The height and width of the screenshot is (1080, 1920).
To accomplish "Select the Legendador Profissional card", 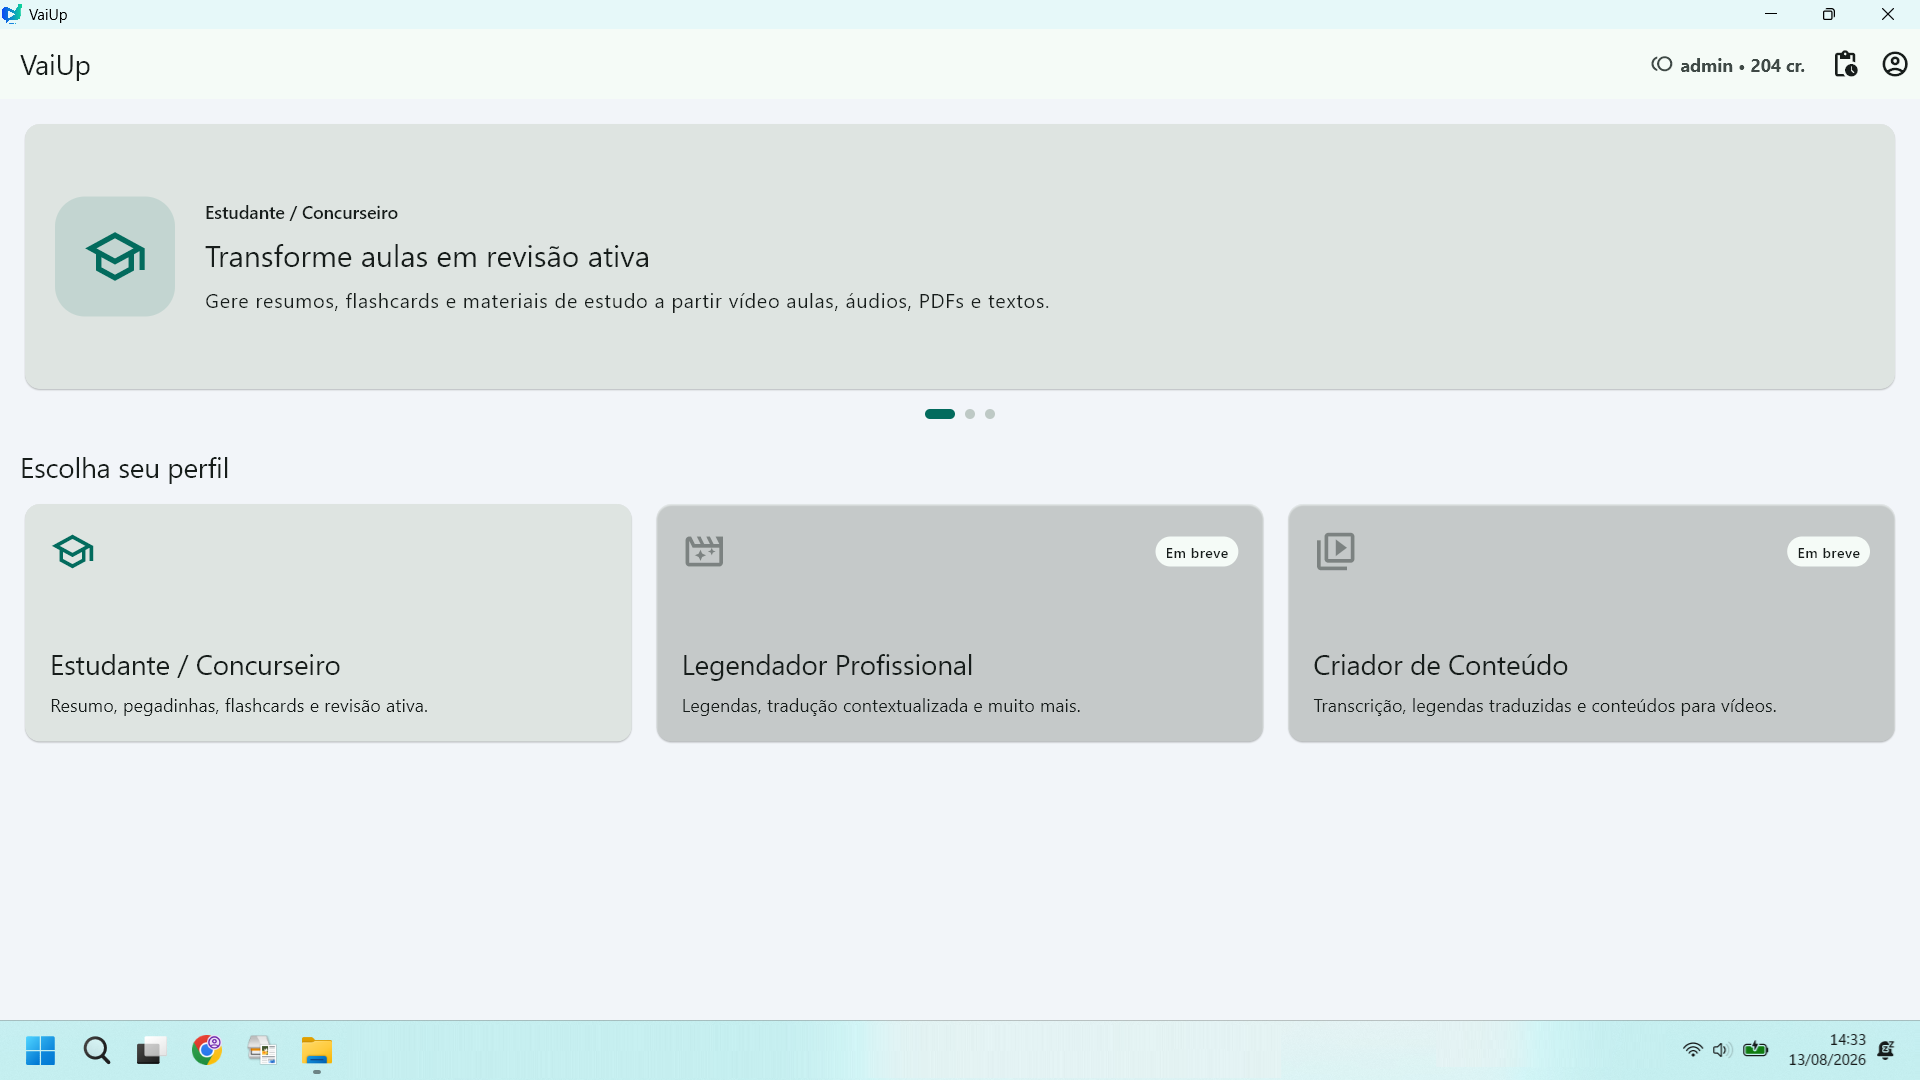I will 959,623.
